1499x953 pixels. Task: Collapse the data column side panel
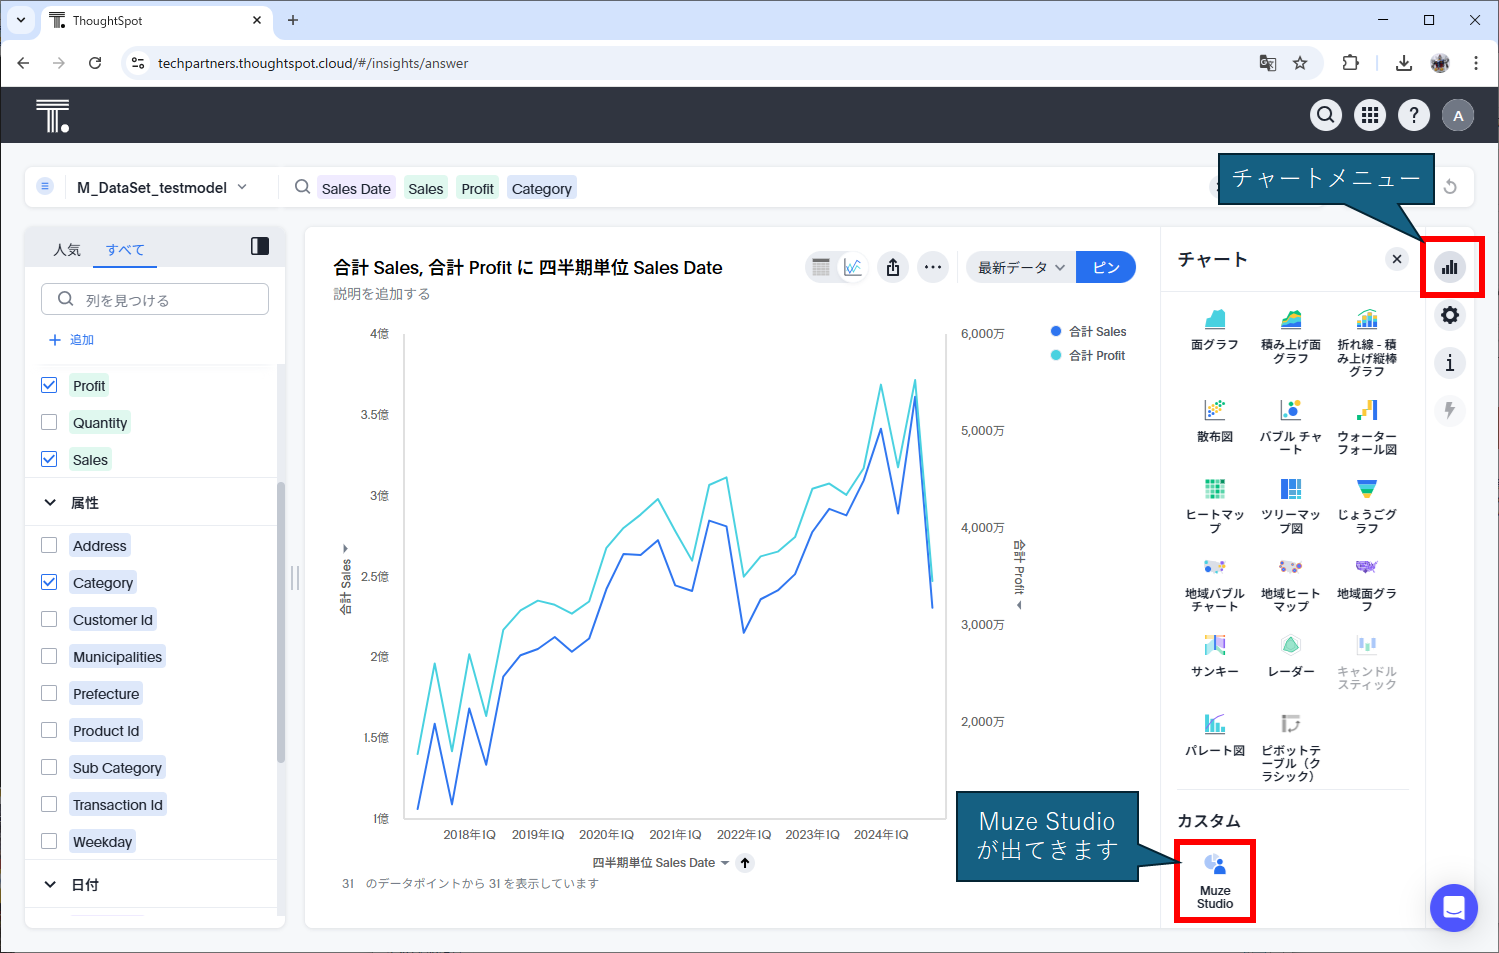click(260, 246)
